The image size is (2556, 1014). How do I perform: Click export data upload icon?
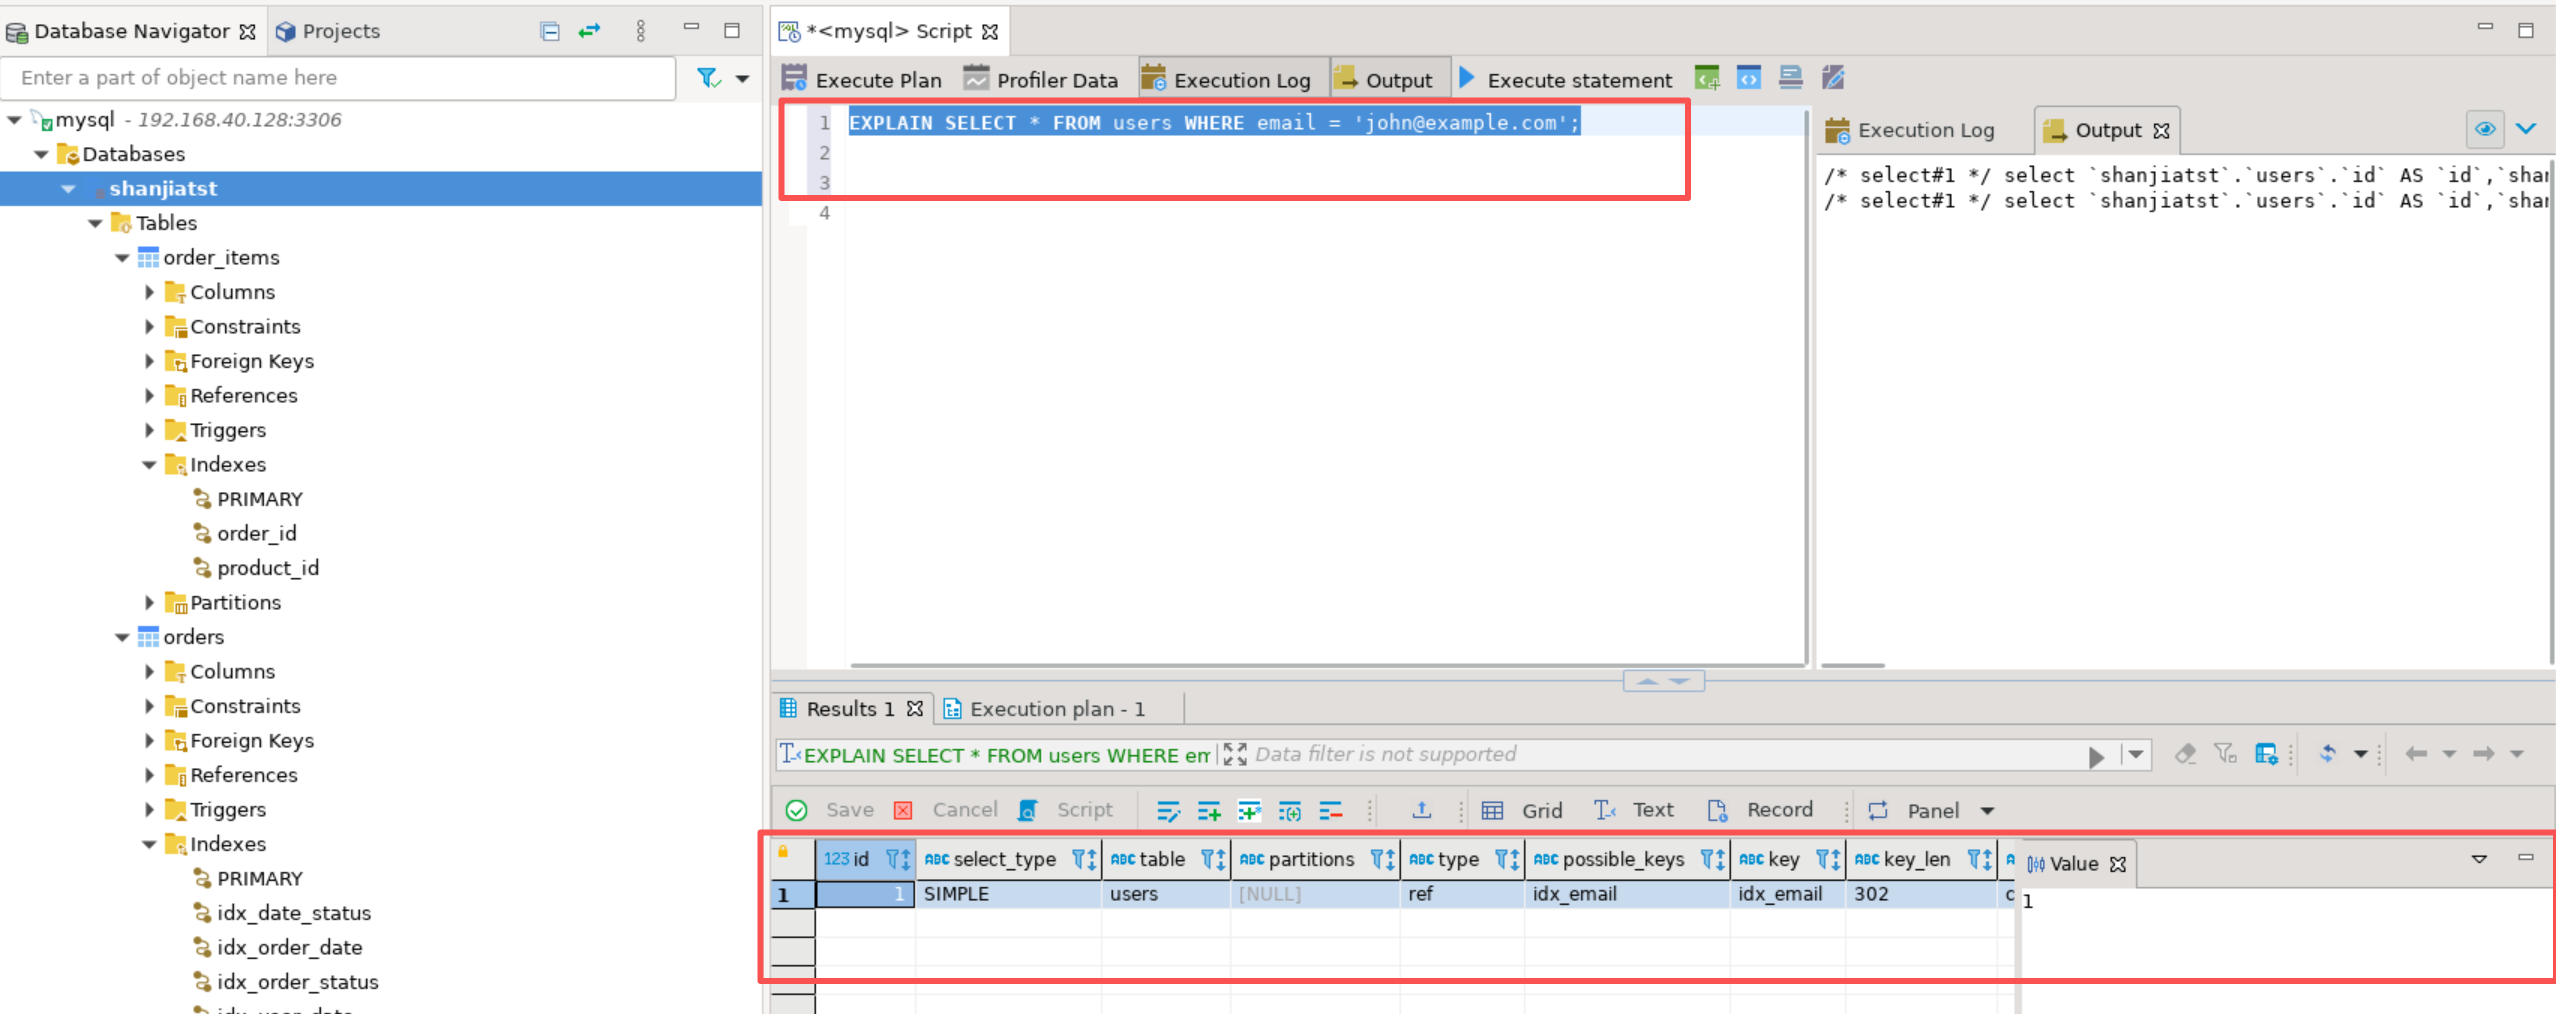click(1421, 810)
